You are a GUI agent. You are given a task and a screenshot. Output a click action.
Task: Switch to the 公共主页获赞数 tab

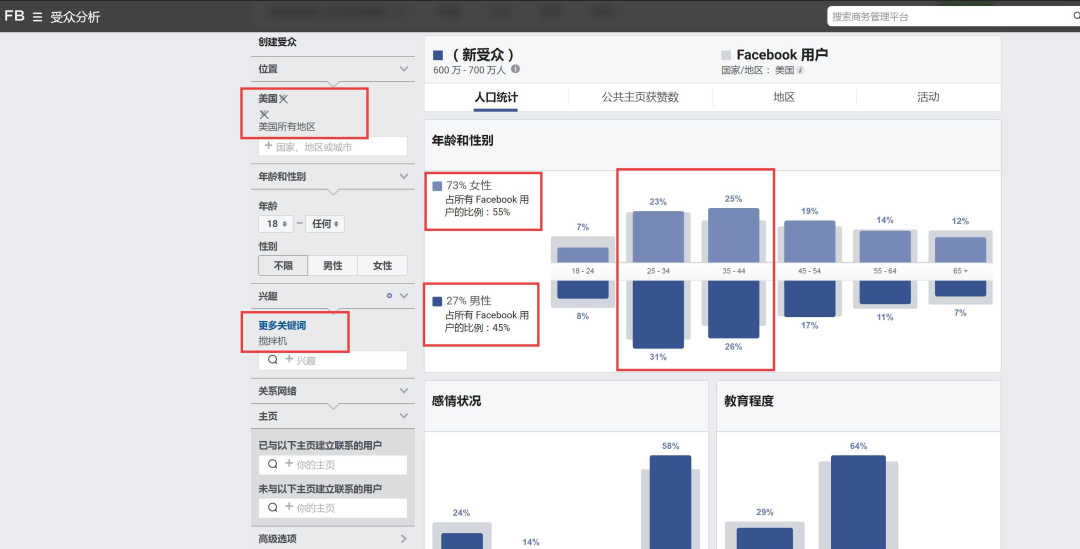(x=641, y=97)
